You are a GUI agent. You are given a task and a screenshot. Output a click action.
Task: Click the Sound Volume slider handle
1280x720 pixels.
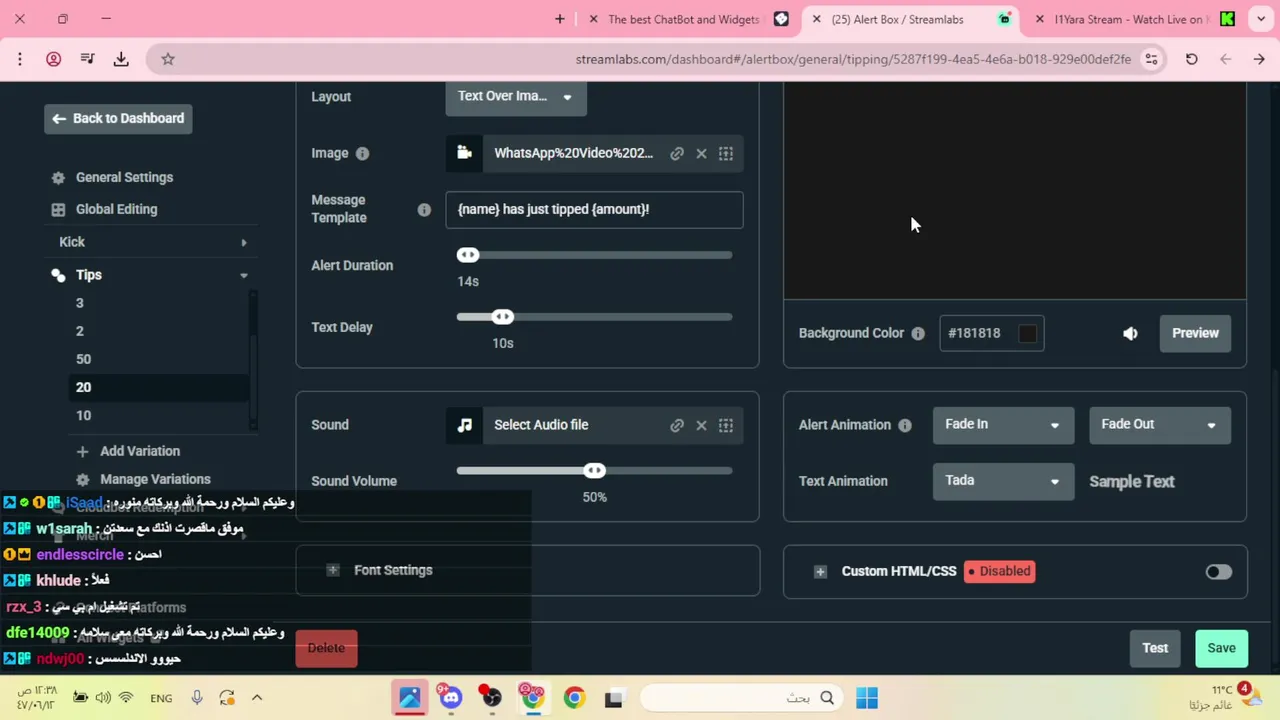click(595, 471)
